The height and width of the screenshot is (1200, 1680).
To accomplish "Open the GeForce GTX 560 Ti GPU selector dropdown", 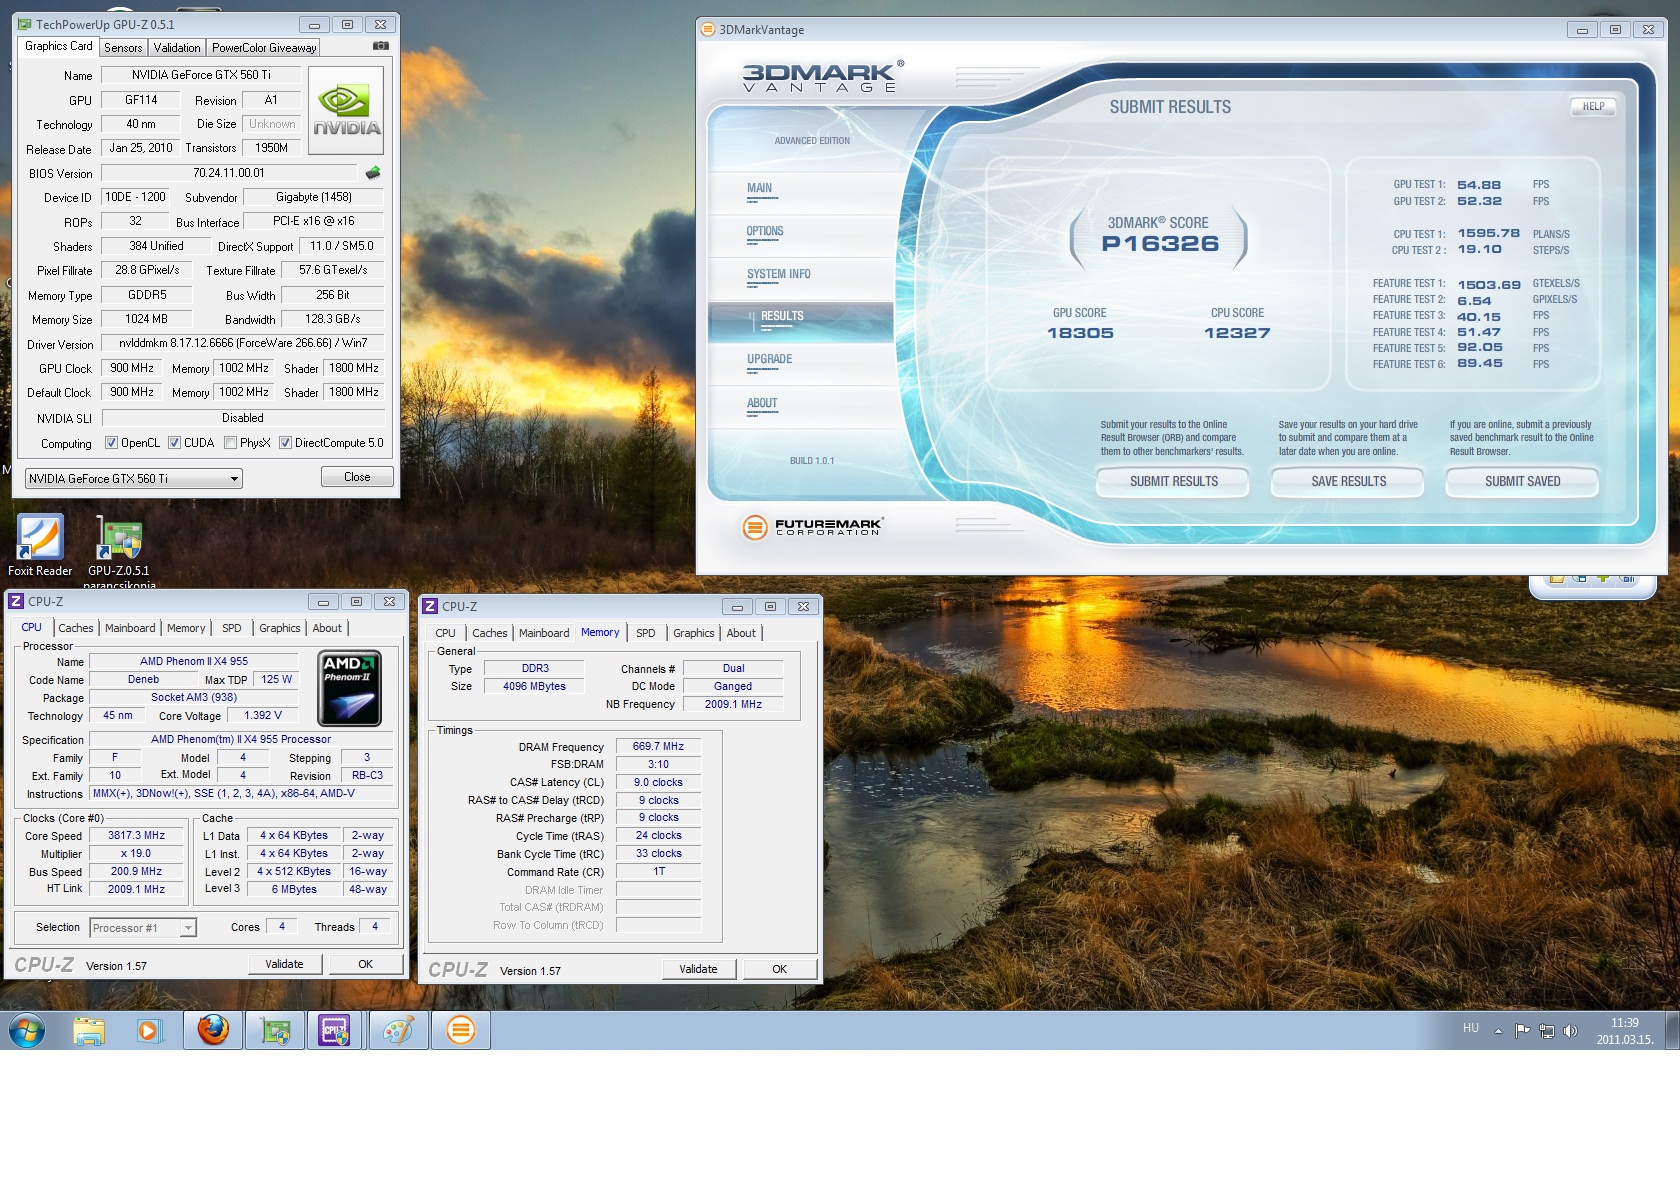I will point(133,478).
